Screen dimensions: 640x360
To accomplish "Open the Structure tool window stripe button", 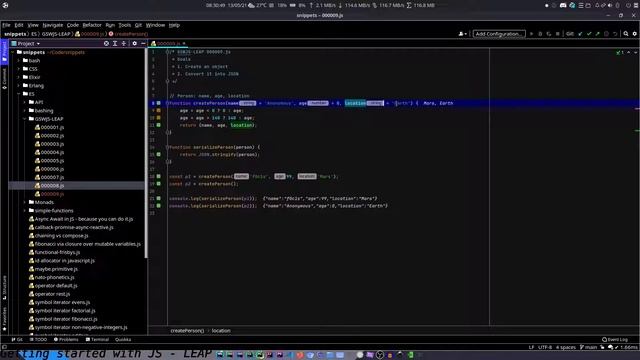I will 4,287.
